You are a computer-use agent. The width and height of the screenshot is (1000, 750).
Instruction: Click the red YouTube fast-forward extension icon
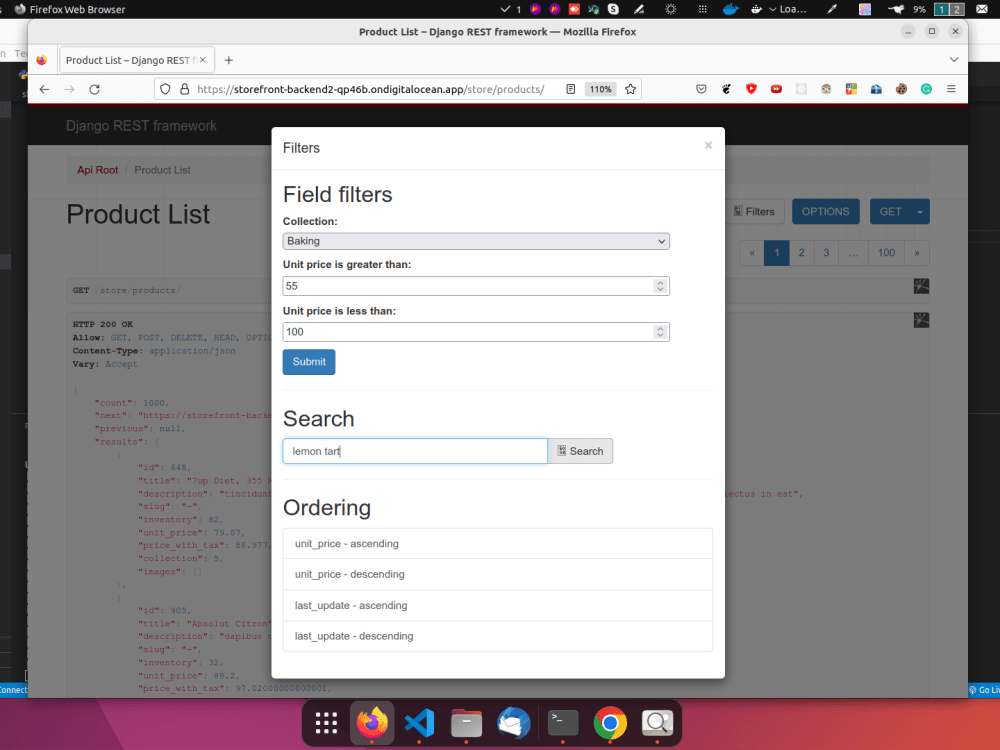[776, 89]
